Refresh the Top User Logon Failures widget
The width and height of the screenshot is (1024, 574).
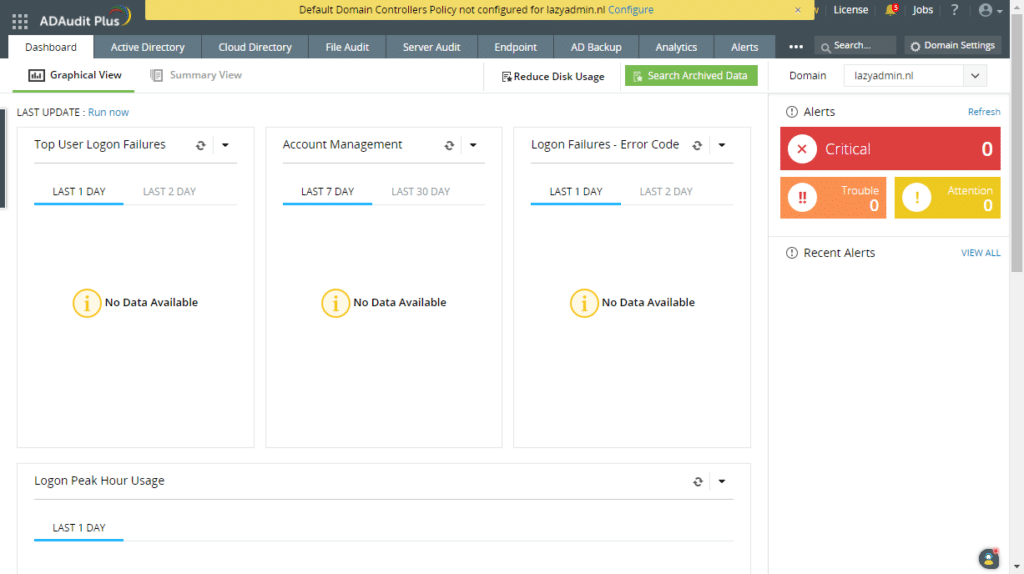coord(200,146)
